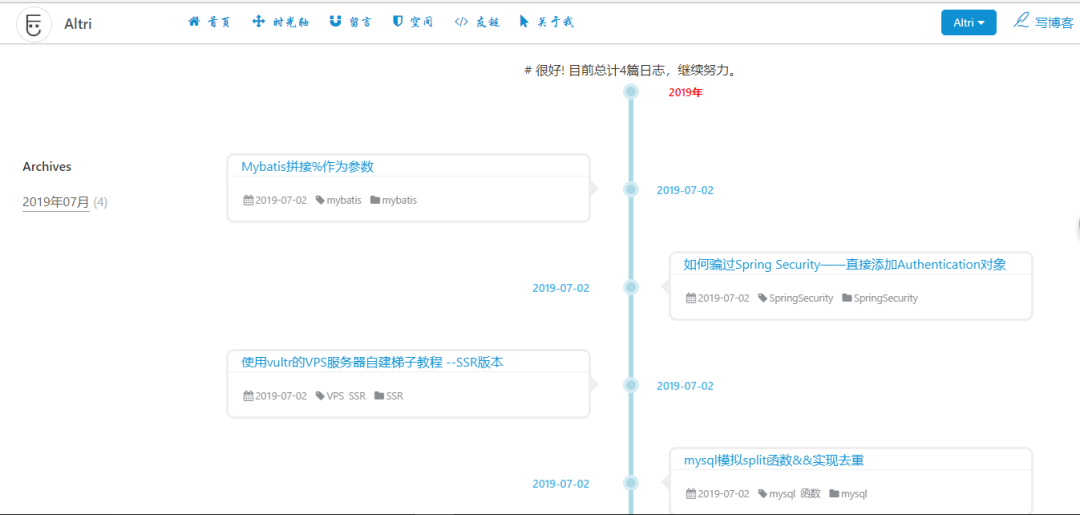The width and height of the screenshot is (1080, 515).
Task: Click folder icon in mysql split card
Action: coord(834,494)
